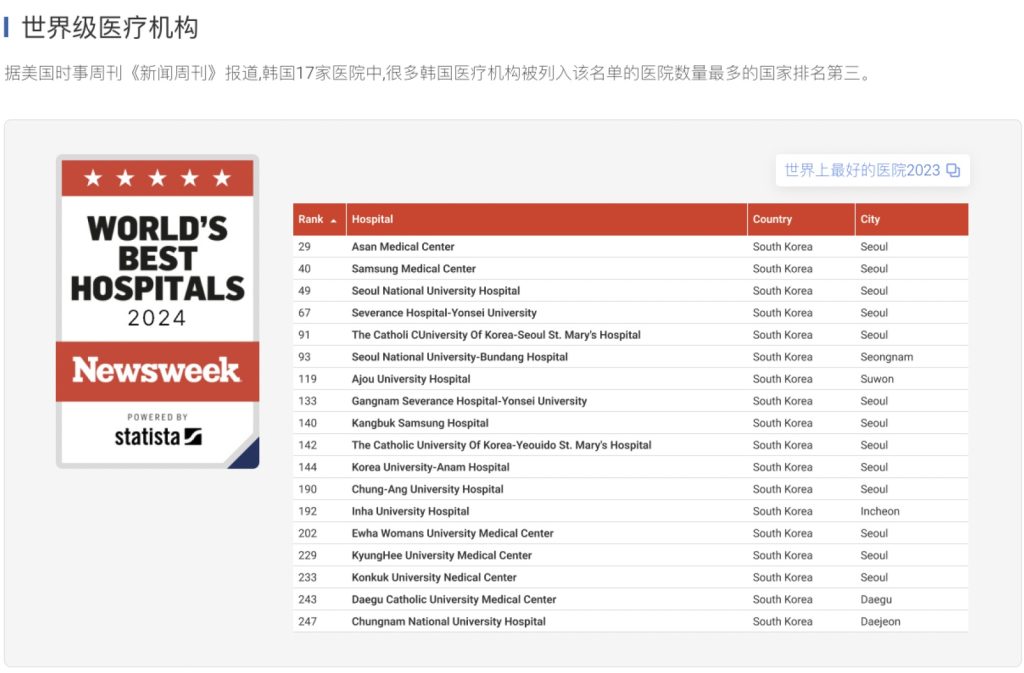Select Inha University Hospital
Screen dimensions: 1024x673
[410, 512]
